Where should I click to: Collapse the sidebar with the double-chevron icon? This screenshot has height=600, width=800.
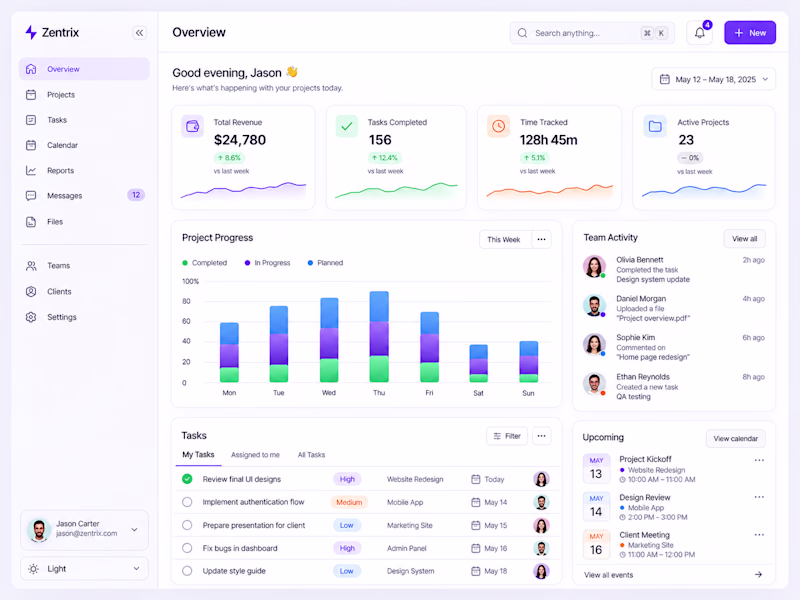139,33
